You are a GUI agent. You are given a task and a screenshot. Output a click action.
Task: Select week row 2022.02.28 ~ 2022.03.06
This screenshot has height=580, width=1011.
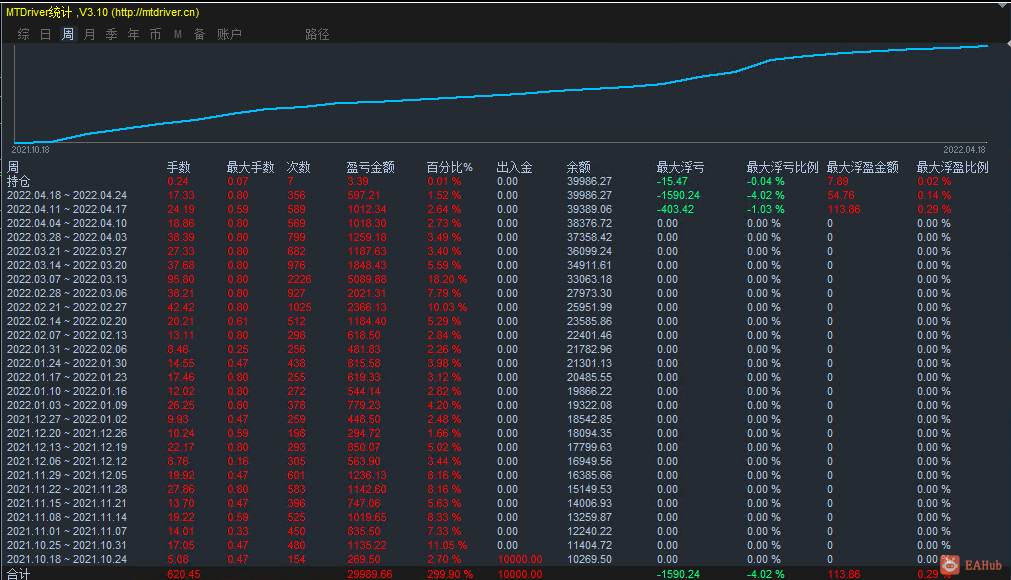point(67,293)
